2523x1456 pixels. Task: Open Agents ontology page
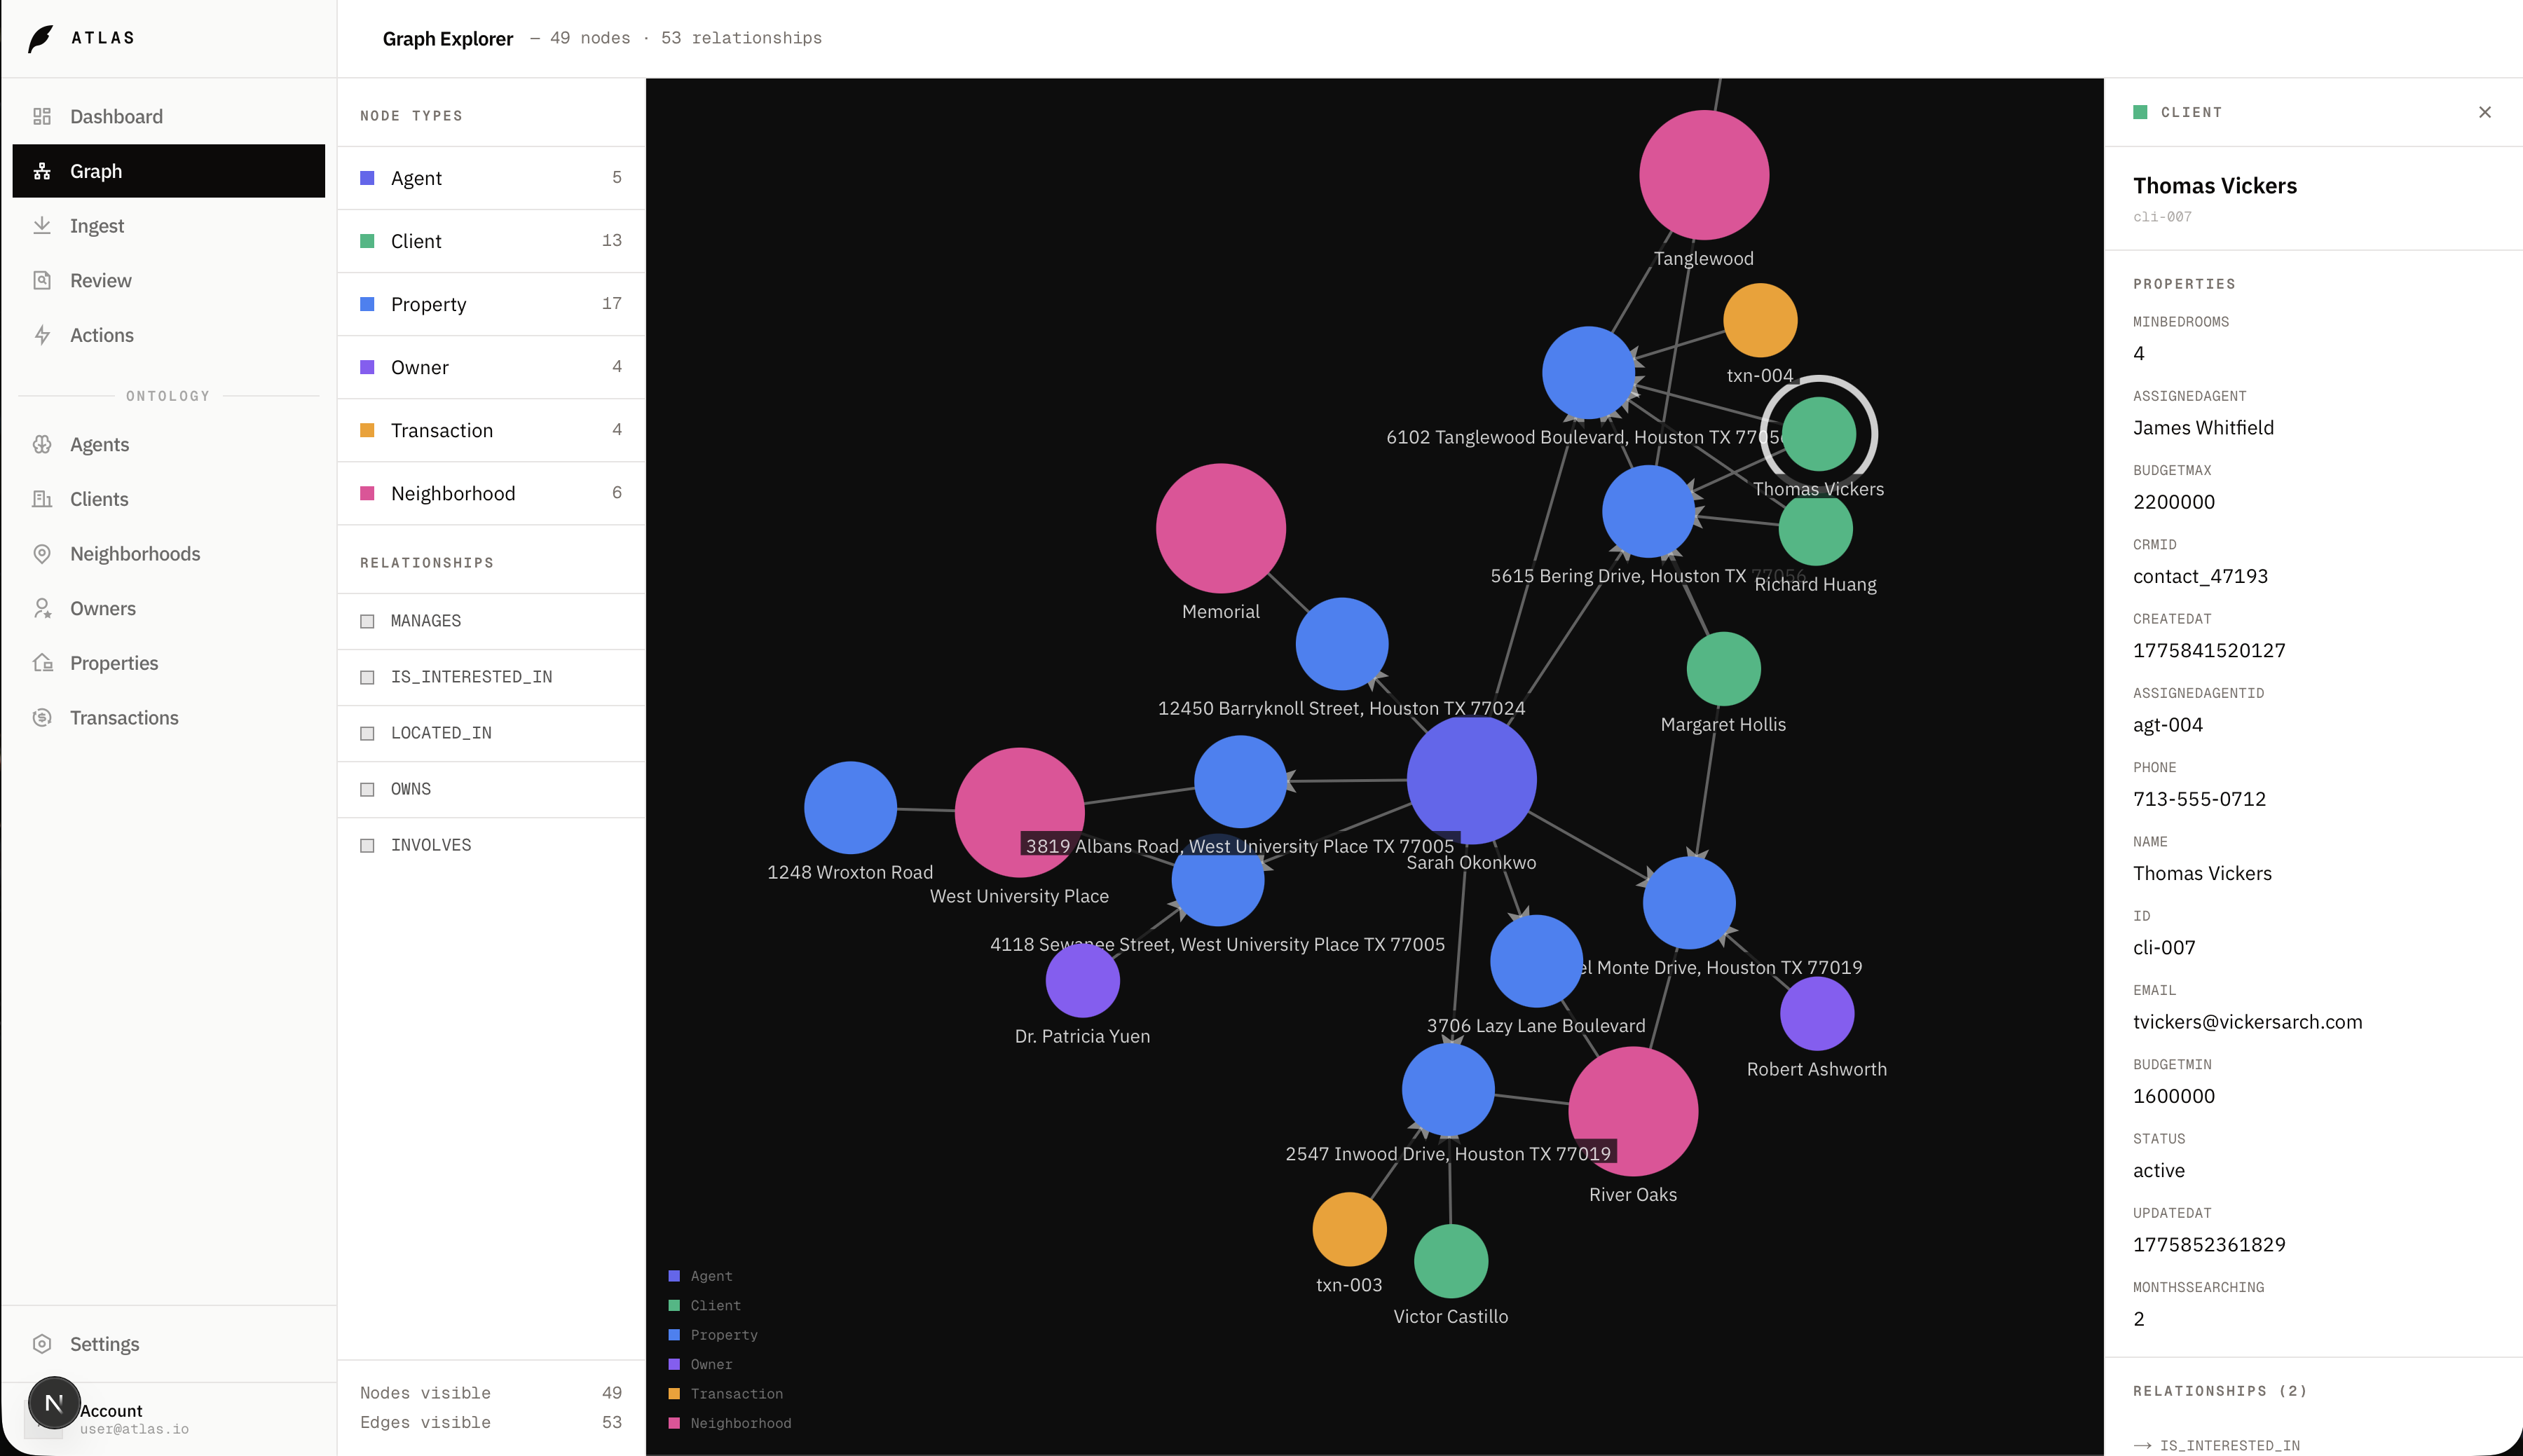click(168, 444)
